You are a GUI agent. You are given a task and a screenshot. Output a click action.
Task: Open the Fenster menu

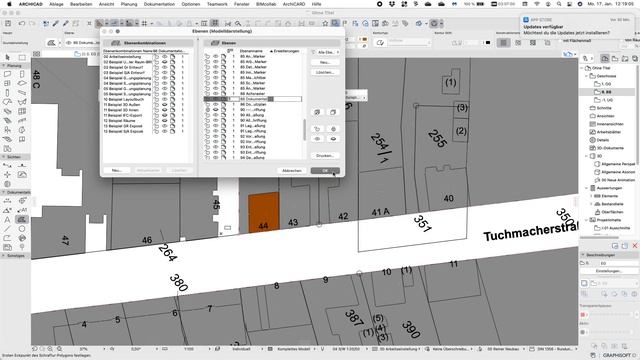[242, 4]
